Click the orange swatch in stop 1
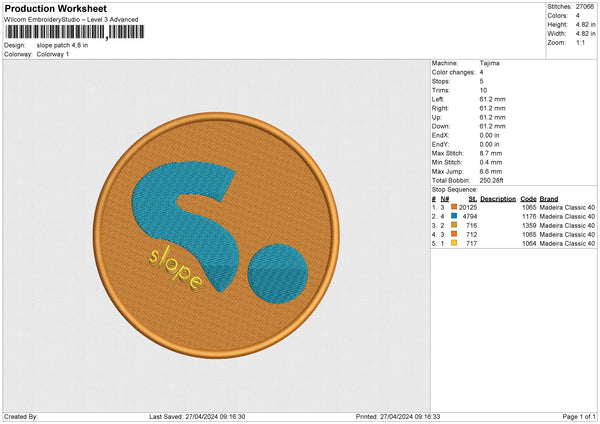Viewport: 600px width, 424px height. point(454,207)
